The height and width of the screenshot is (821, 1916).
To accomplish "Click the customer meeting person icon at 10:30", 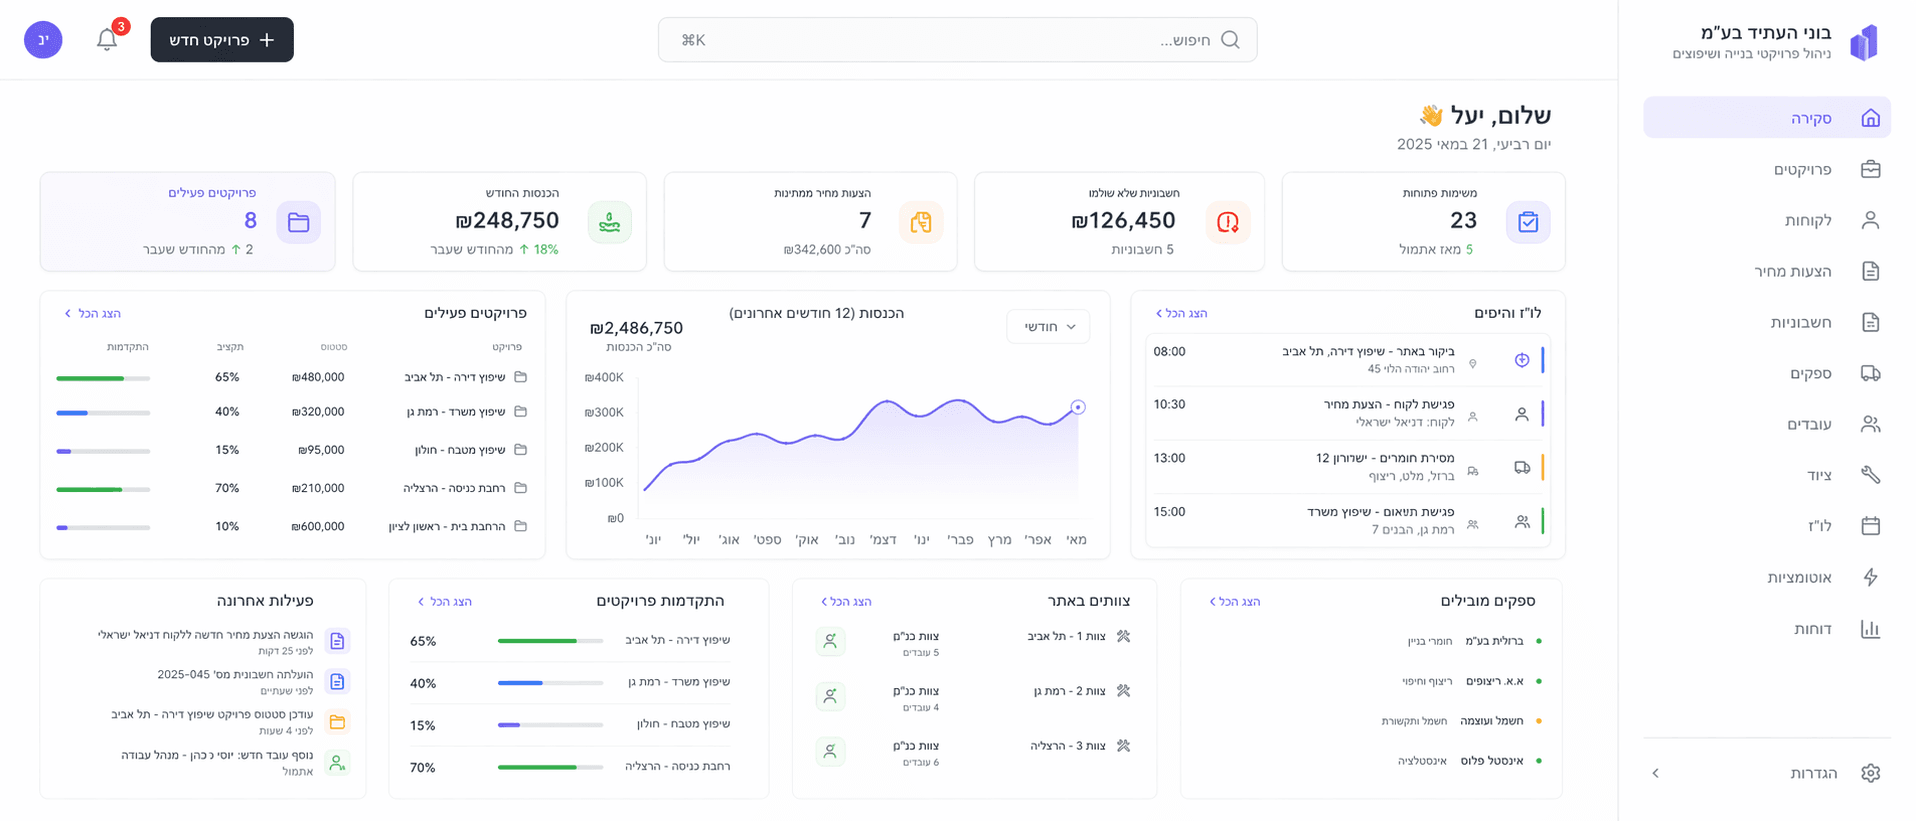I will (1522, 414).
